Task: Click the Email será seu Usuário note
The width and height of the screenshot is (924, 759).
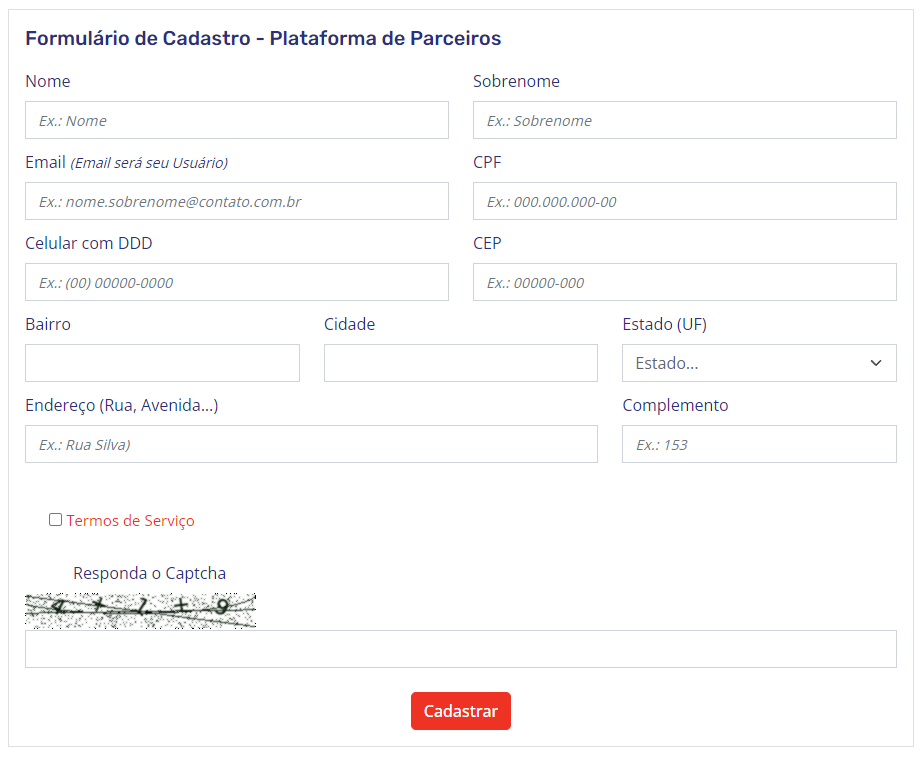Action: [x=149, y=163]
